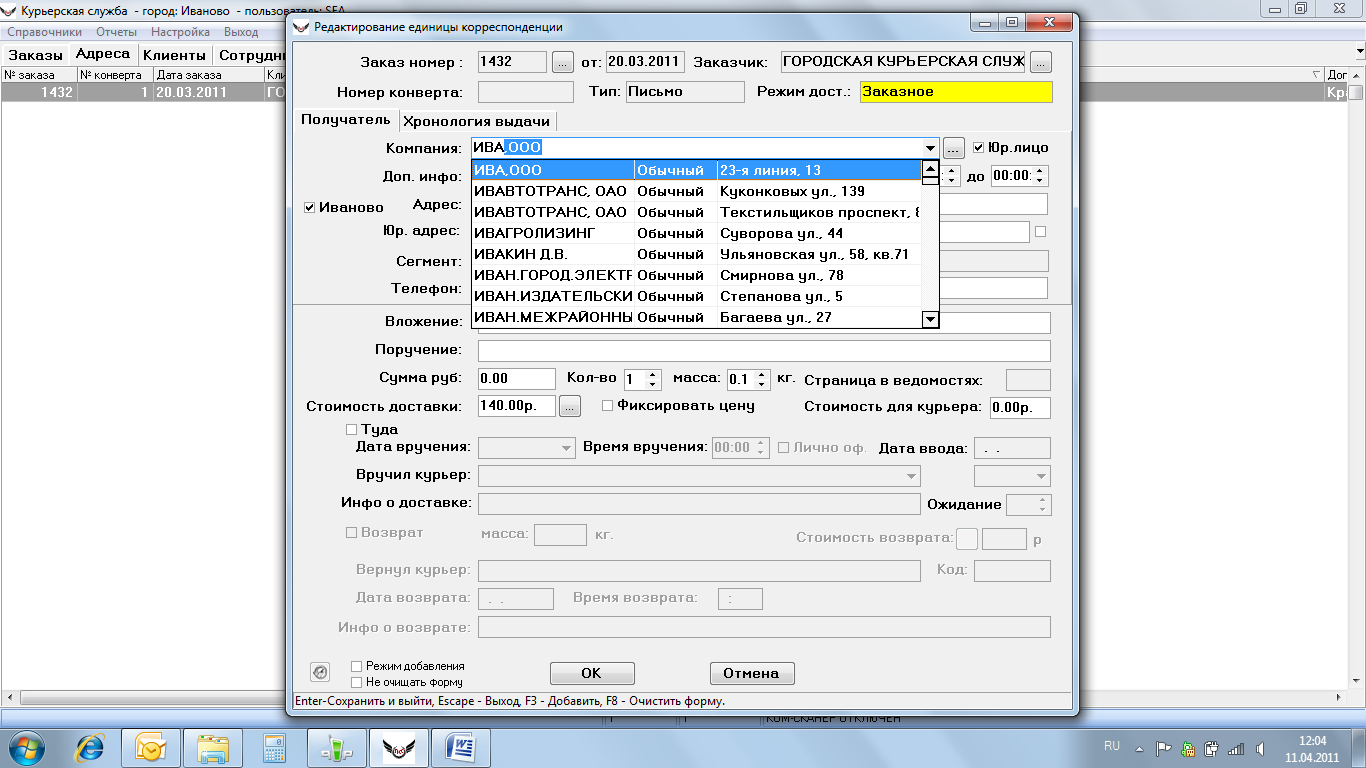1366x768 pixels.
Task: Open the Вручил курьер dropdown
Action: [x=912, y=476]
